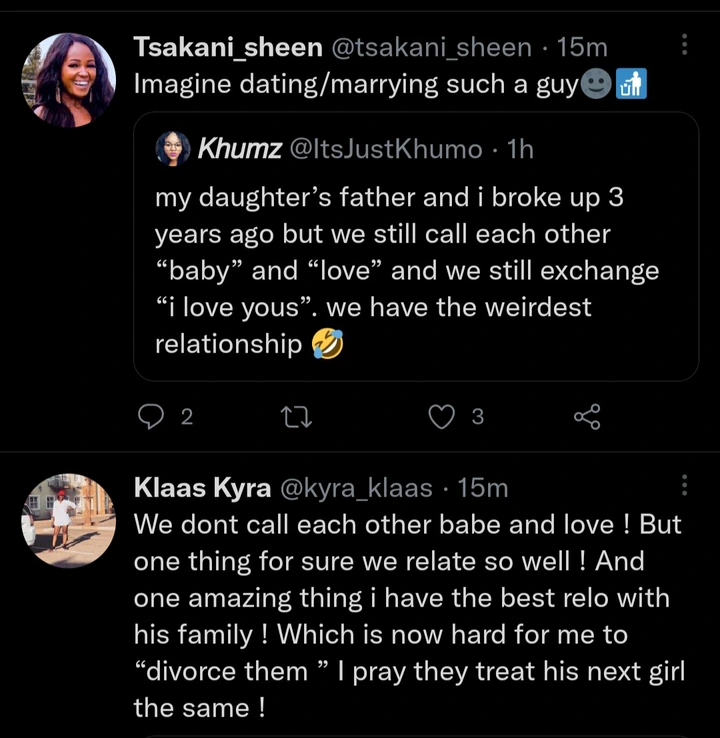Open more options on Tsakani_sheen's tweet
Screen dimensions: 720x738
tap(684, 45)
